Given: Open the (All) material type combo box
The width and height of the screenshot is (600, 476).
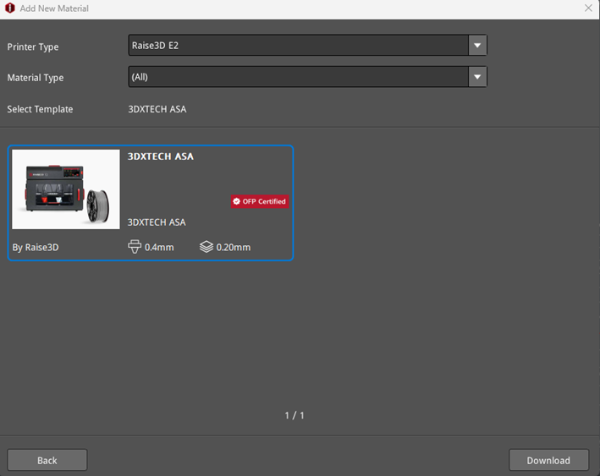Looking at the screenshot, I should [298, 77].
